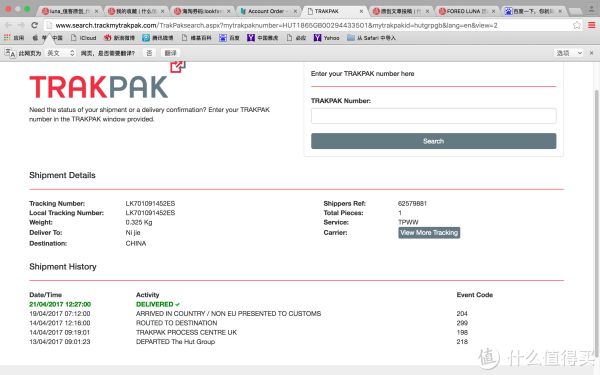Bookmark this page with the star icon
600x375 pixels.
[x=577, y=25]
